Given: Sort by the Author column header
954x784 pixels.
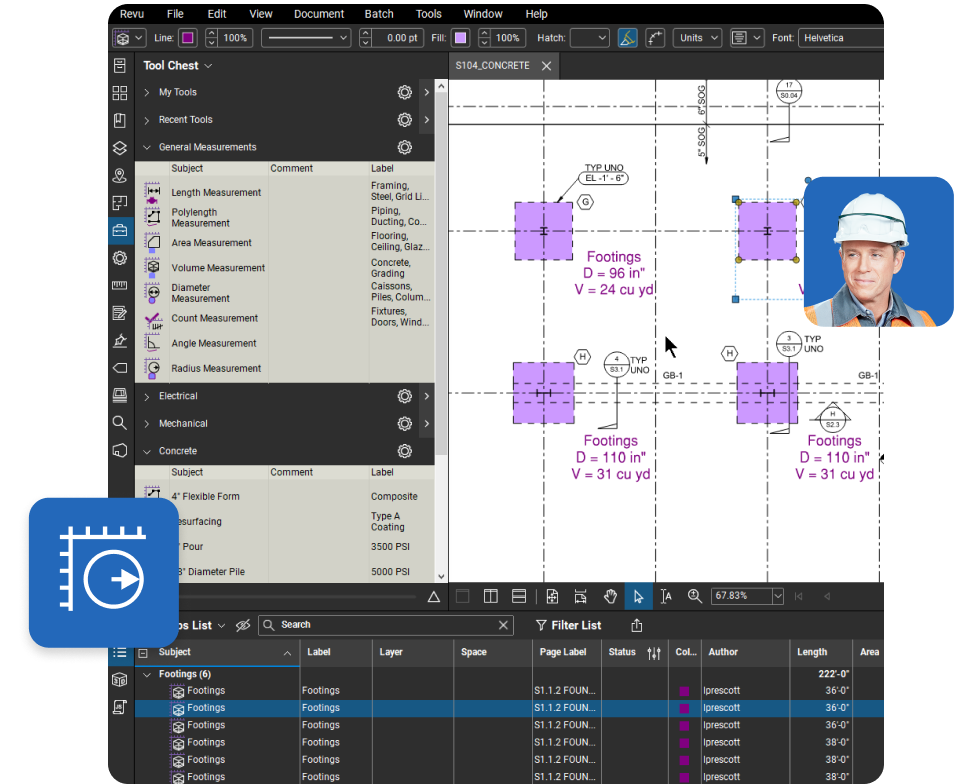Looking at the screenshot, I should (723, 652).
